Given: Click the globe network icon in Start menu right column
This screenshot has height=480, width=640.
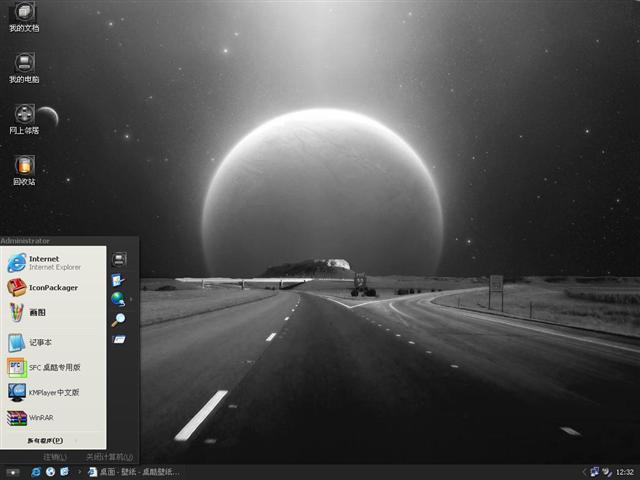Looking at the screenshot, I should point(118,299).
